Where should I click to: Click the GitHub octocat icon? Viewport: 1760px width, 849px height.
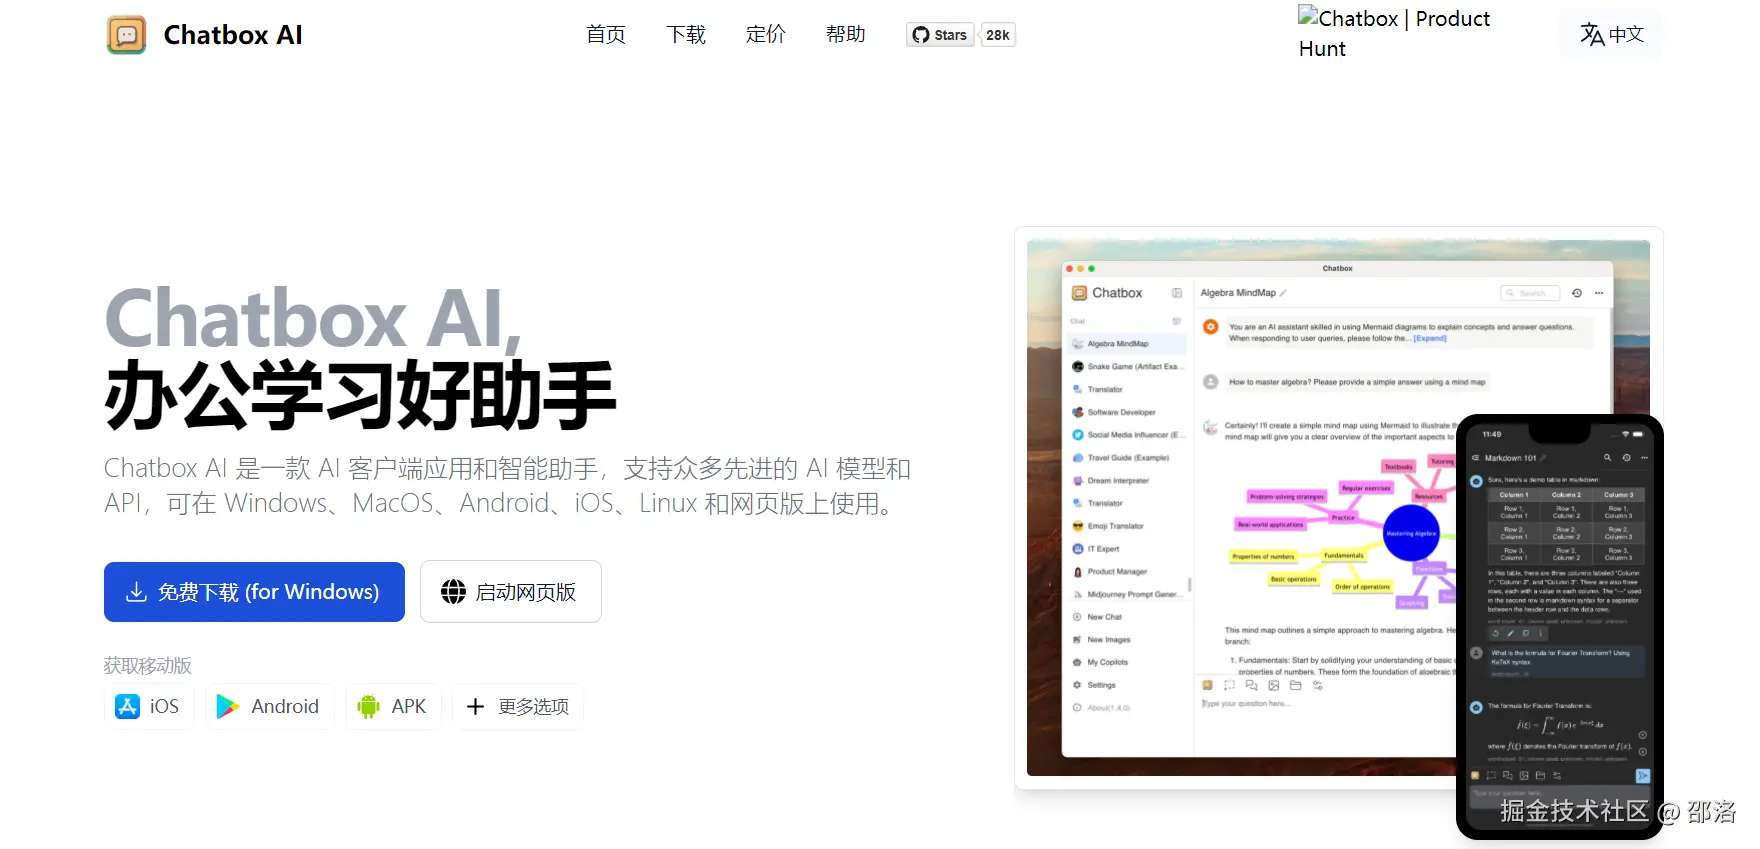point(921,35)
